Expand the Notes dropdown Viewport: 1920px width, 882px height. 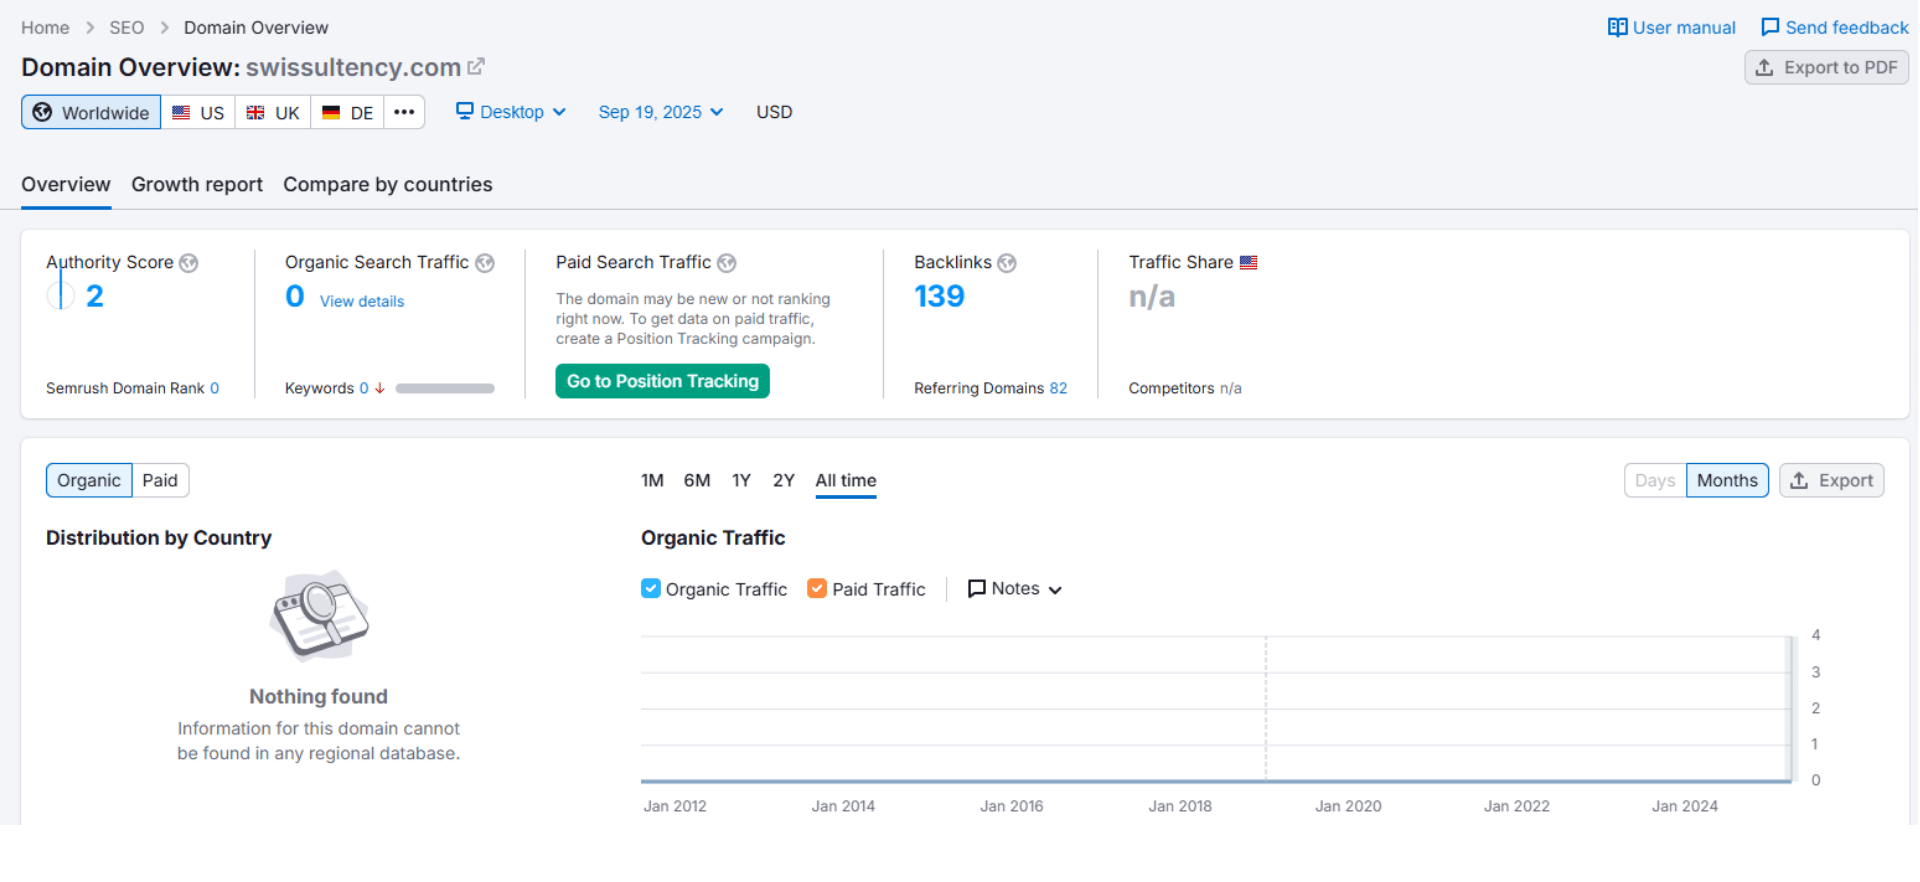[1015, 589]
